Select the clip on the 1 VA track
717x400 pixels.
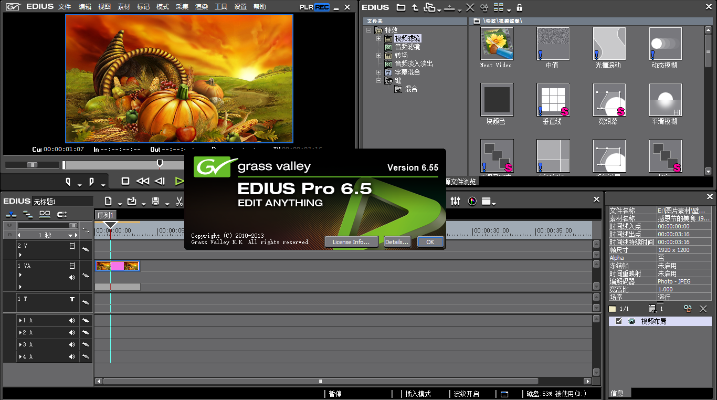pyautogui.click(x=117, y=266)
